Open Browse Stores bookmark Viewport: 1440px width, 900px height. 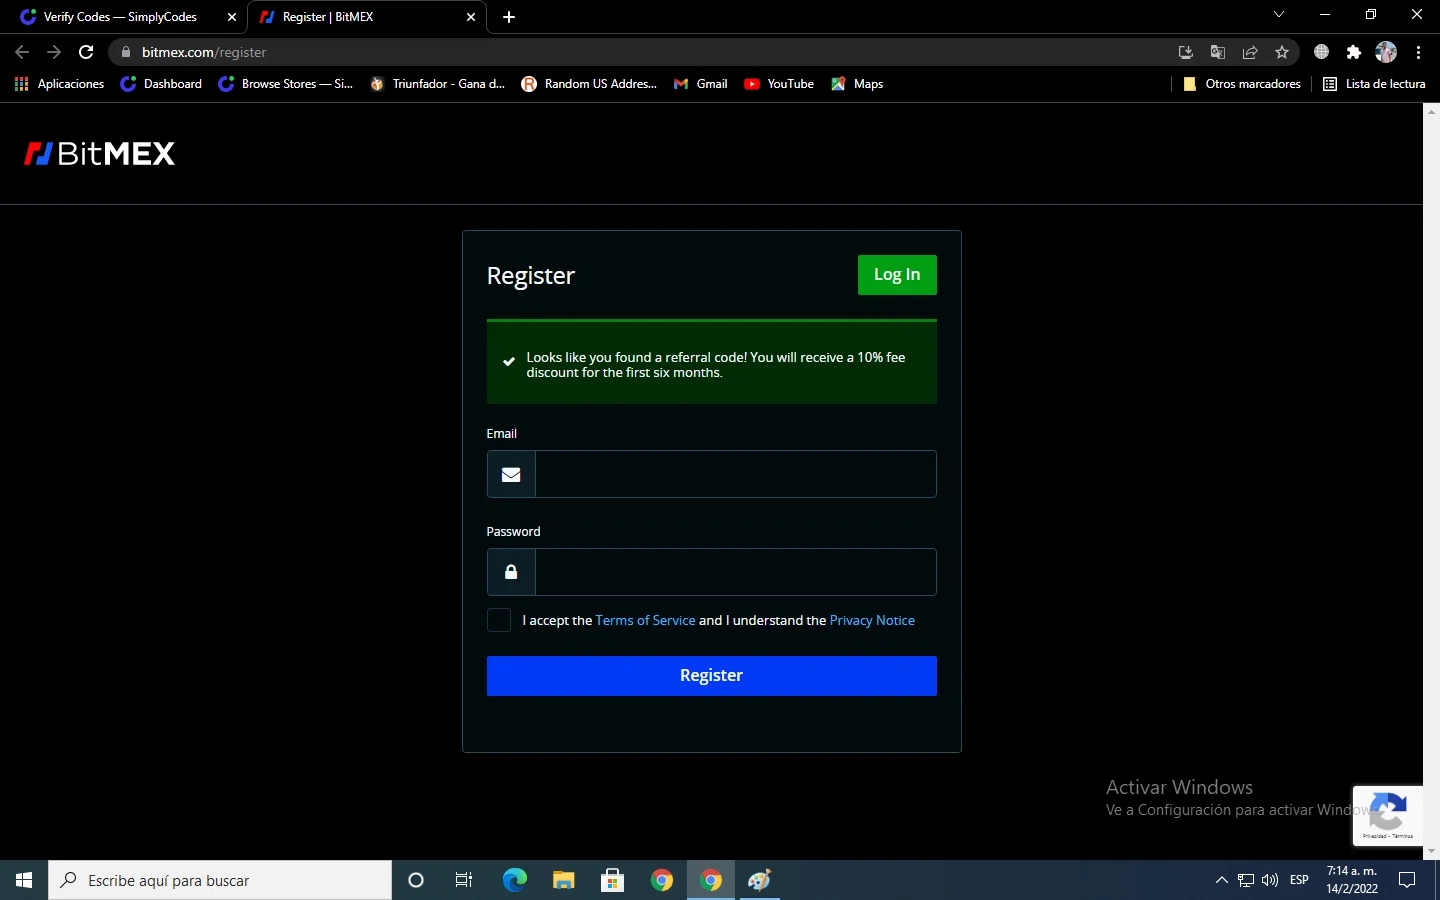(286, 84)
